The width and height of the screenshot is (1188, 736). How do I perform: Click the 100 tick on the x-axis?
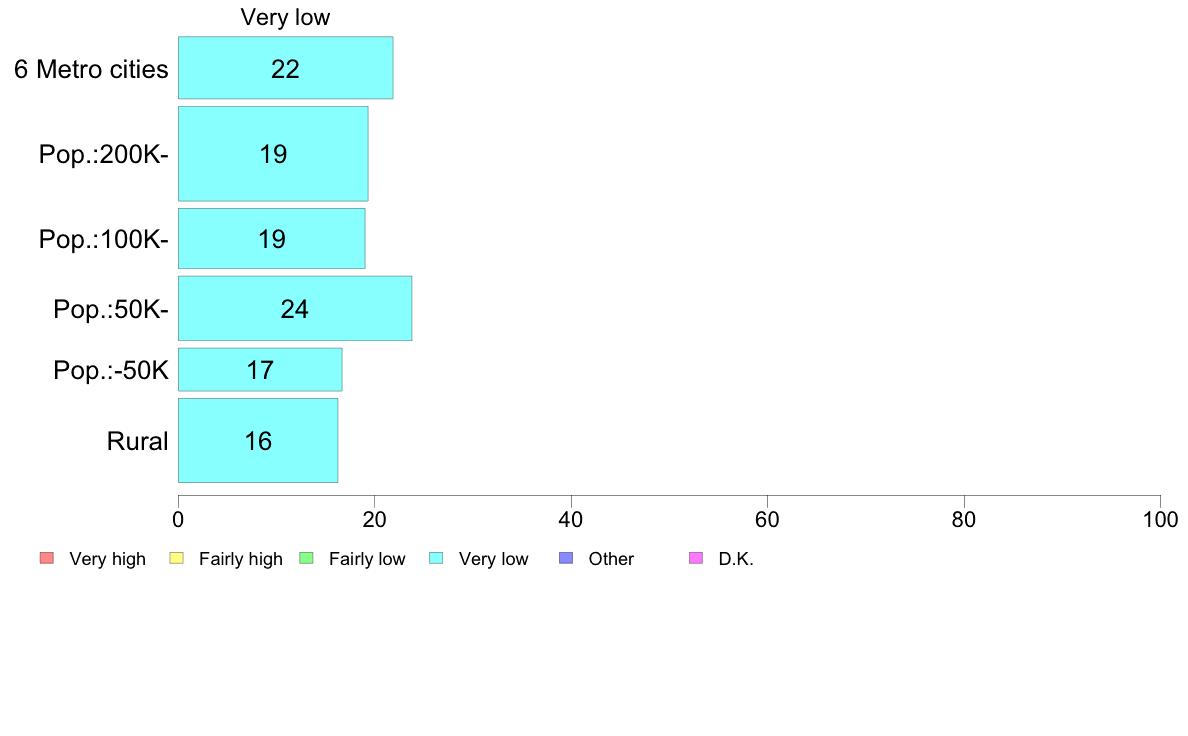pos(1161,519)
